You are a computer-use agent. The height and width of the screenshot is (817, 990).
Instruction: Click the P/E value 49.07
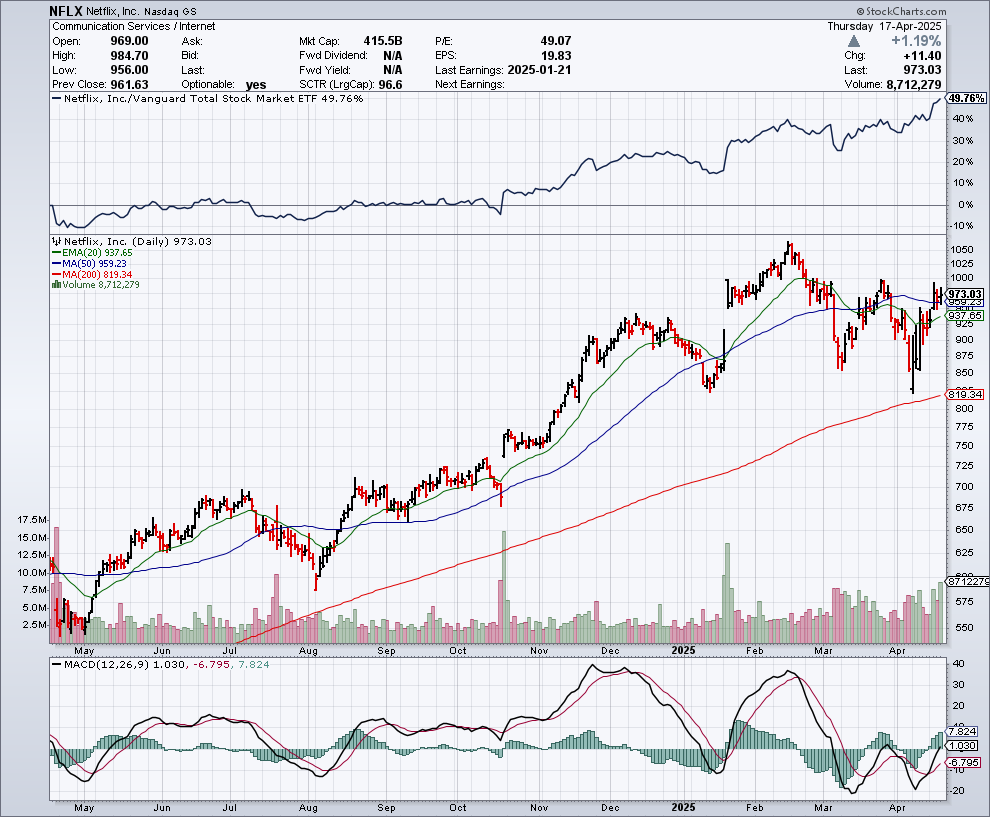click(x=556, y=41)
